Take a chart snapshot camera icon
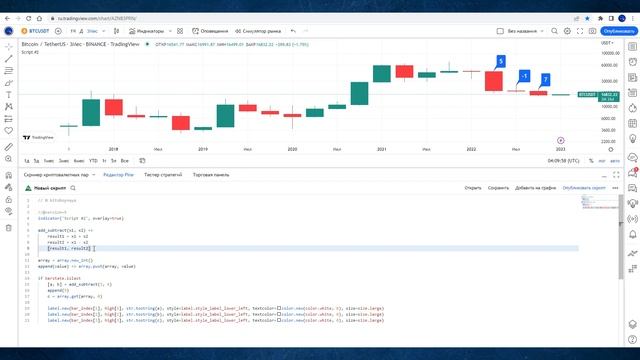The image size is (640, 360). click(x=592, y=31)
